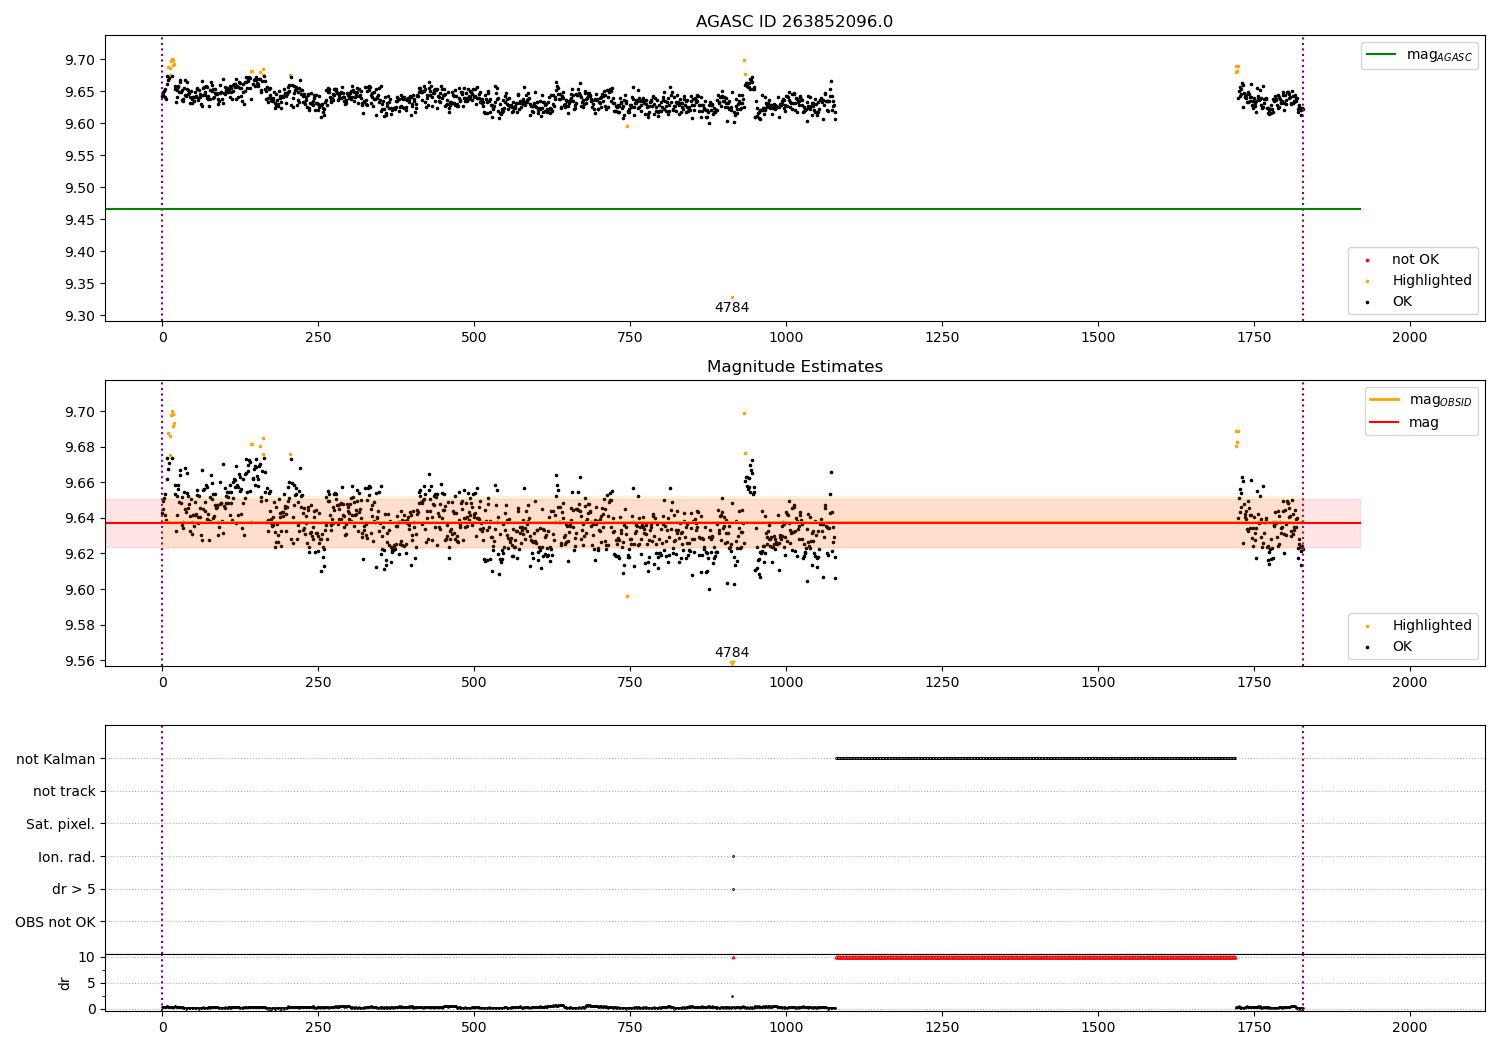1500x1050 pixels.
Task: Click the '500' x-tick under the top plot
Action: (474, 338)
